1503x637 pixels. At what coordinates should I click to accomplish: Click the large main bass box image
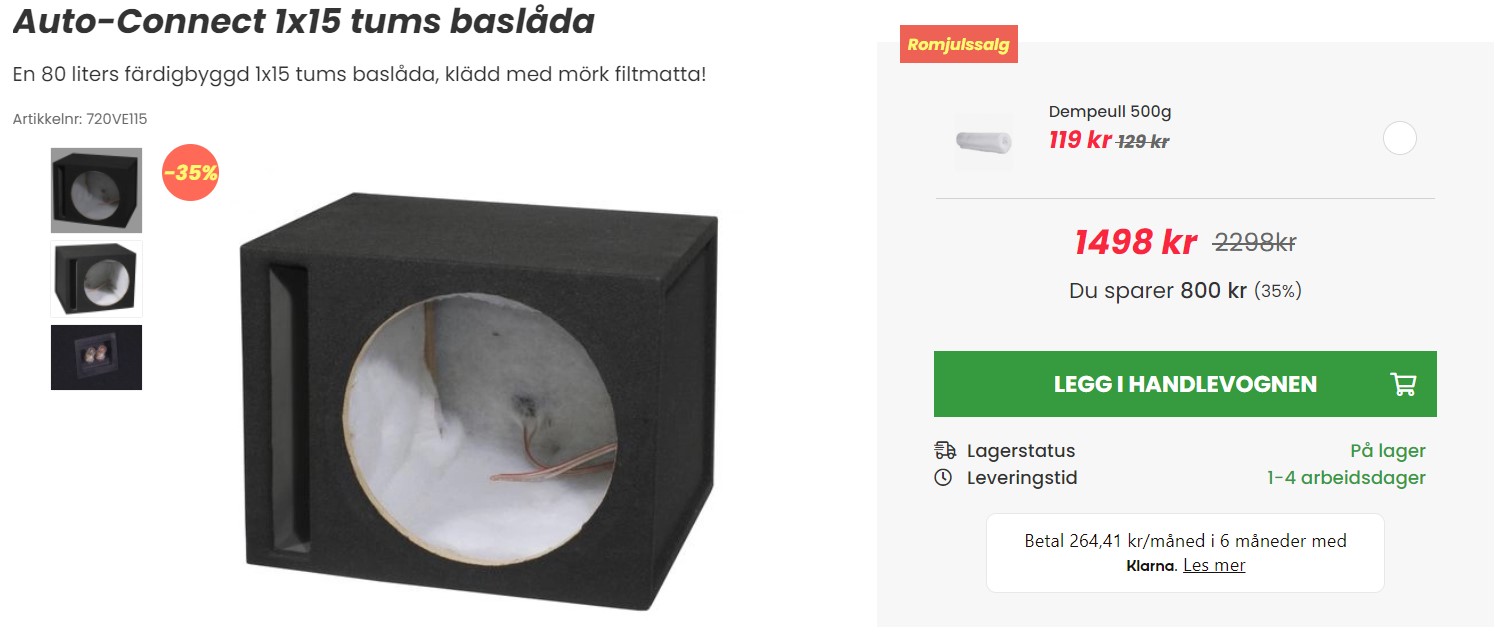point(480,400)
